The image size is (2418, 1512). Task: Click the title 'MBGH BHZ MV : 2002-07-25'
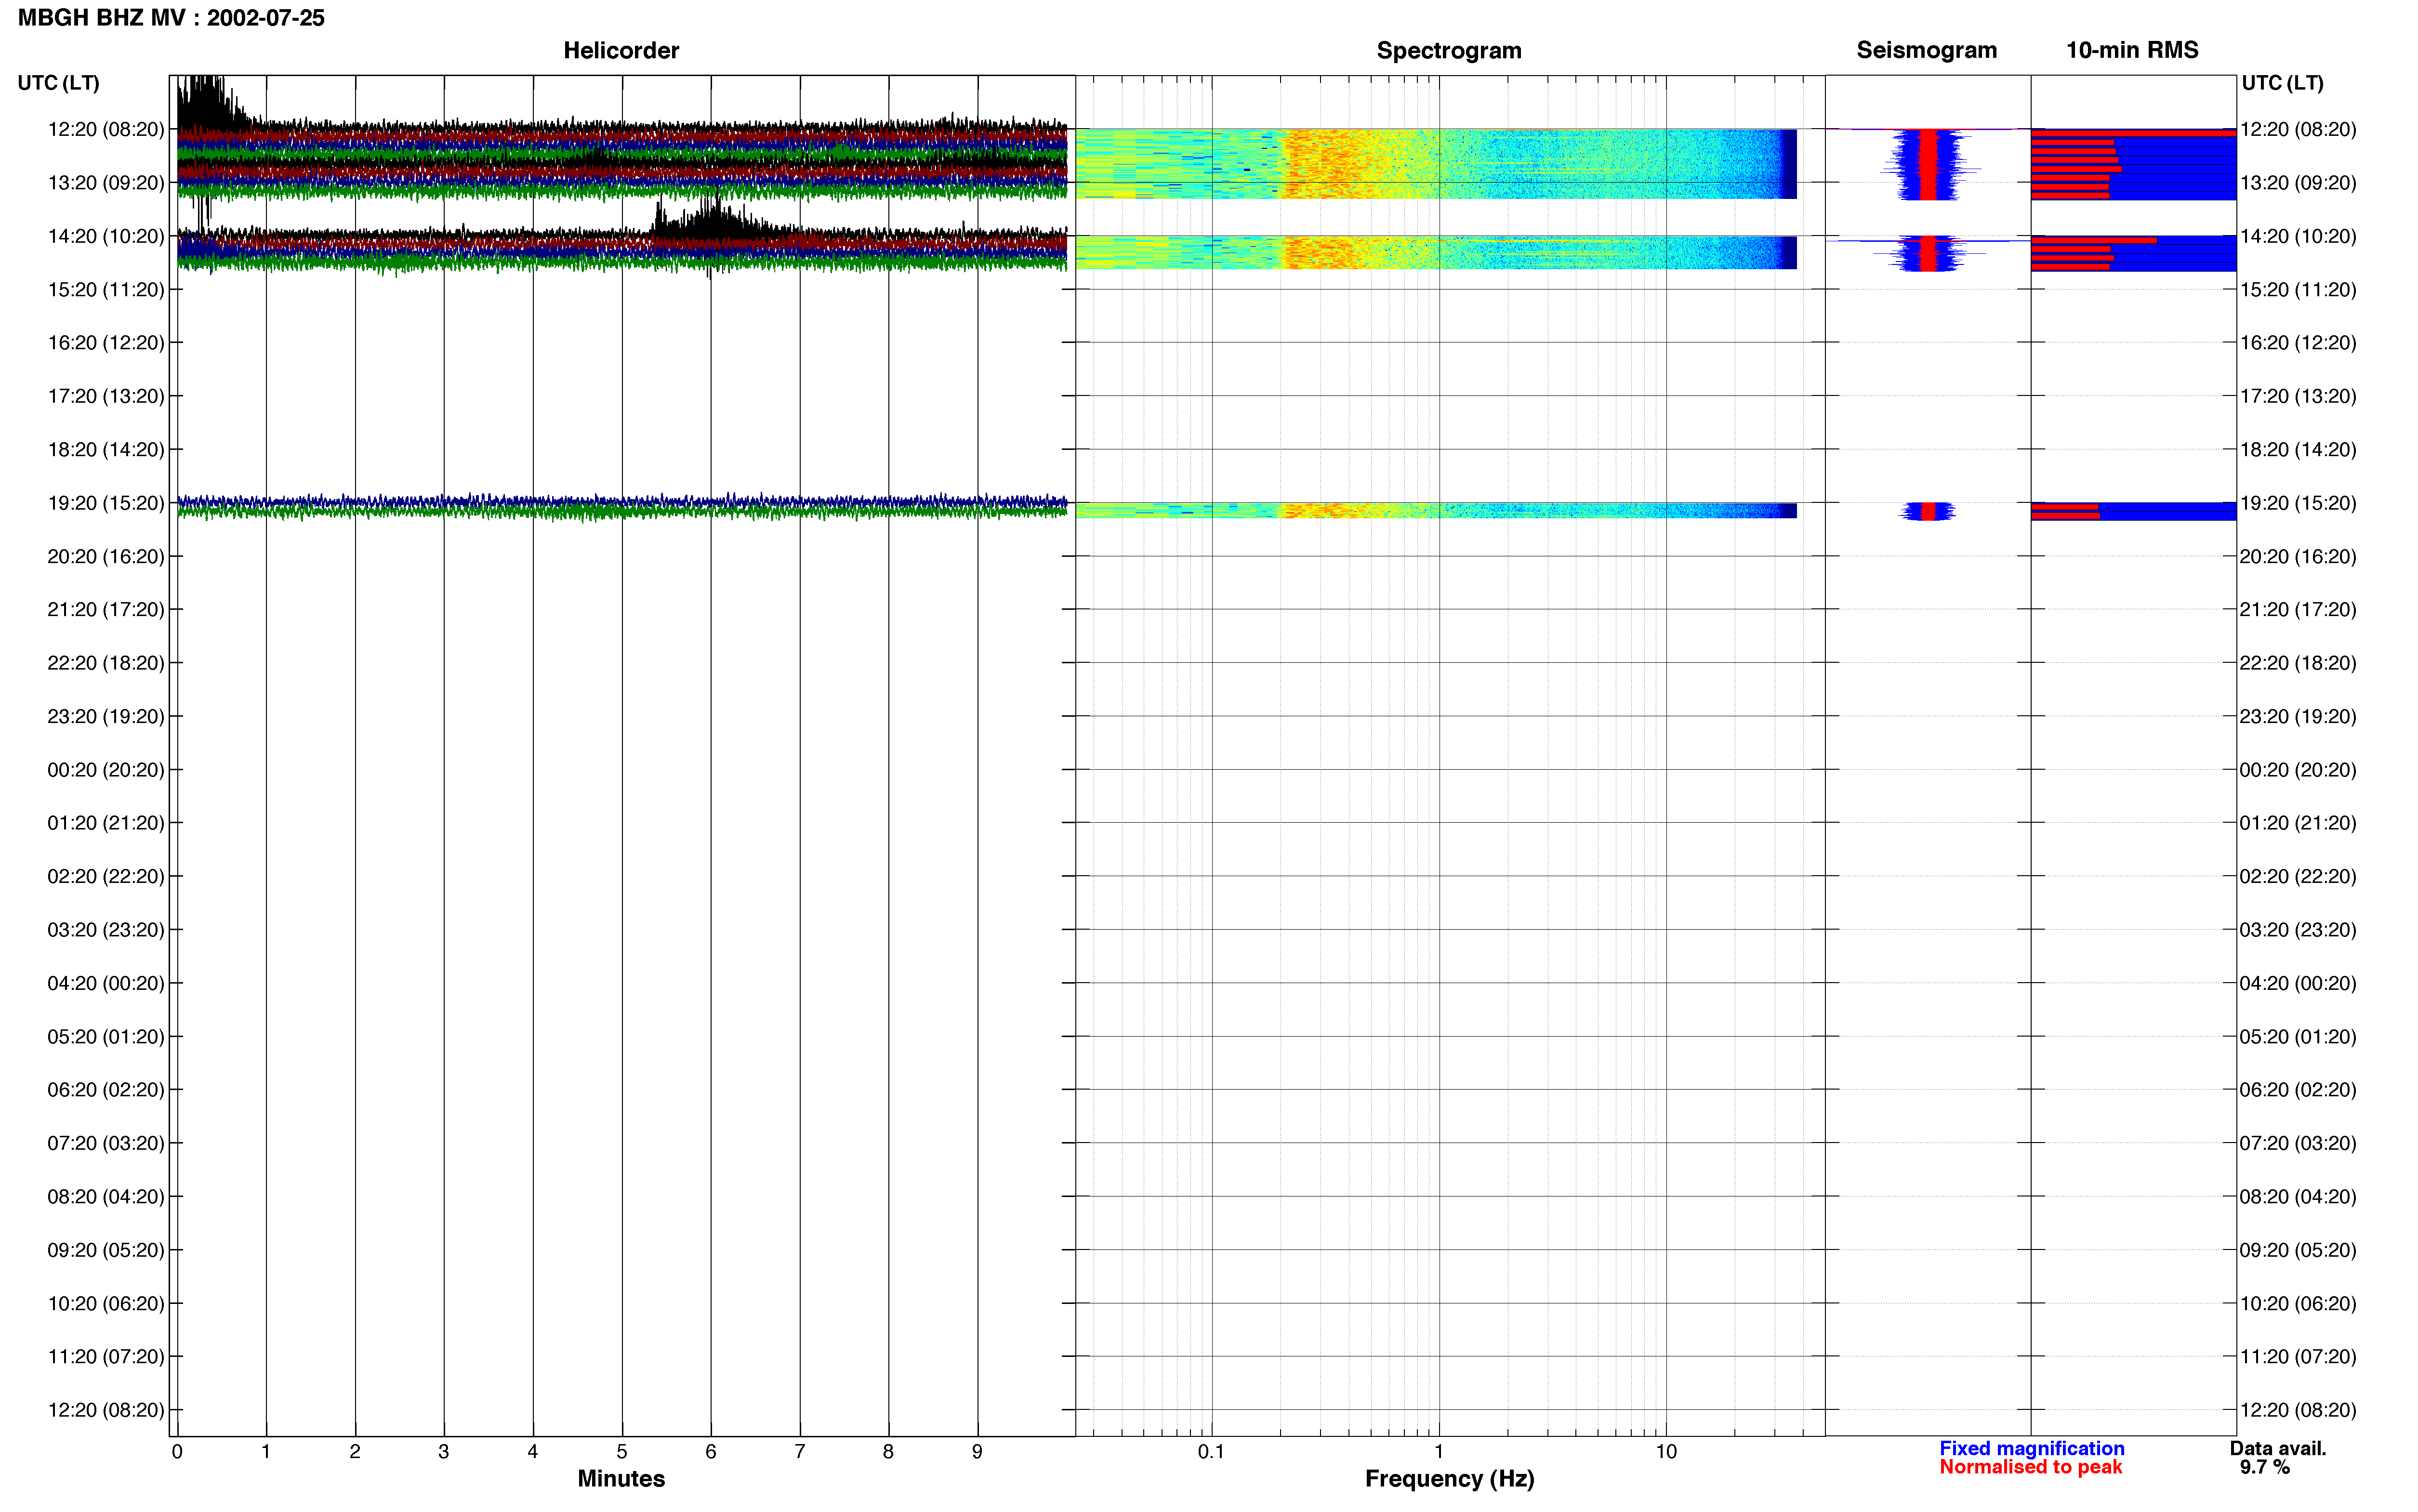(x=171, y=18)
